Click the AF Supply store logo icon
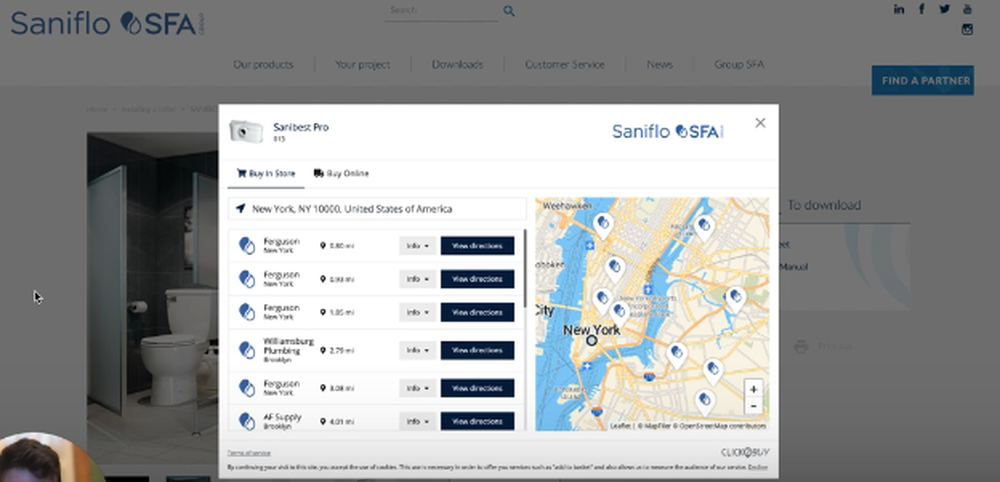The image size is (1000, 482). [x=247, y=421]
